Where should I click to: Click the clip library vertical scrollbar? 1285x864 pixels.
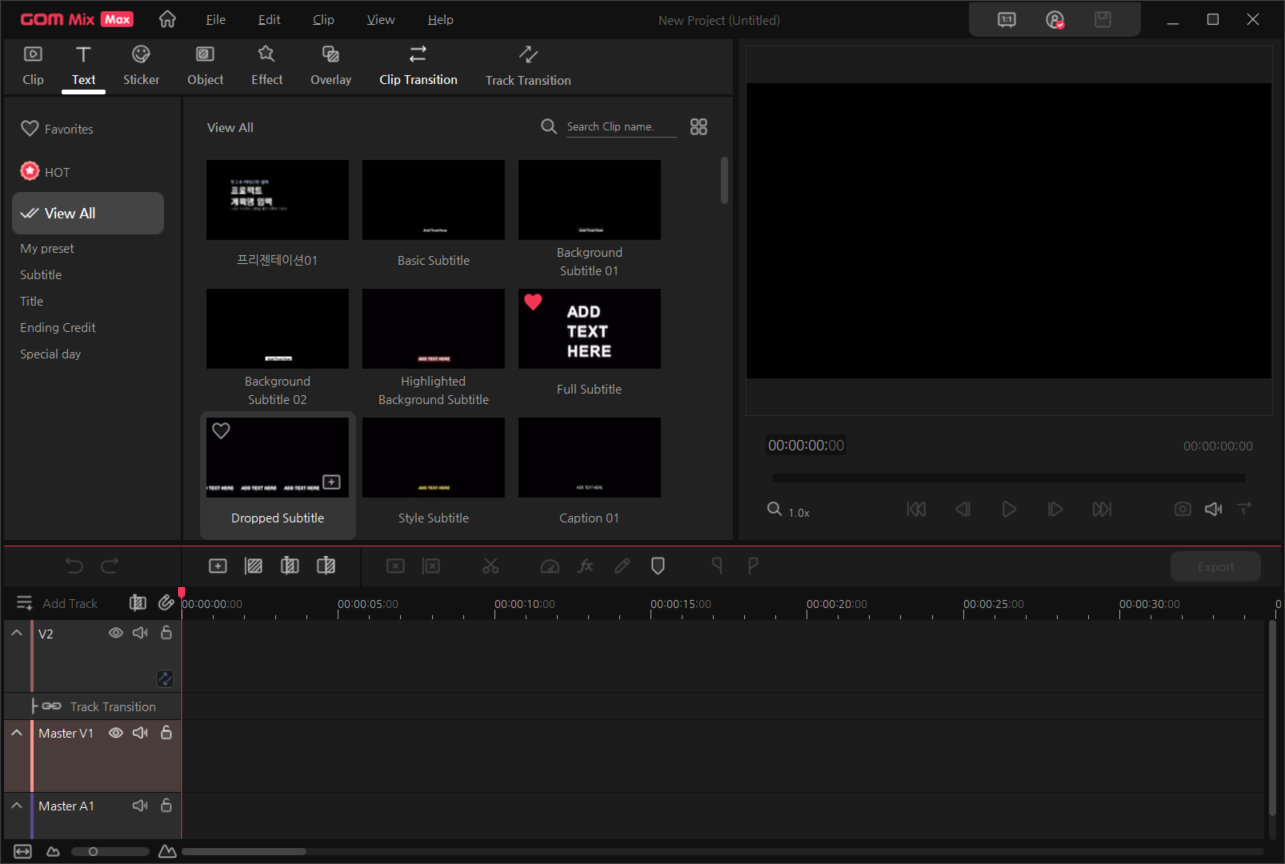point(724,180)
